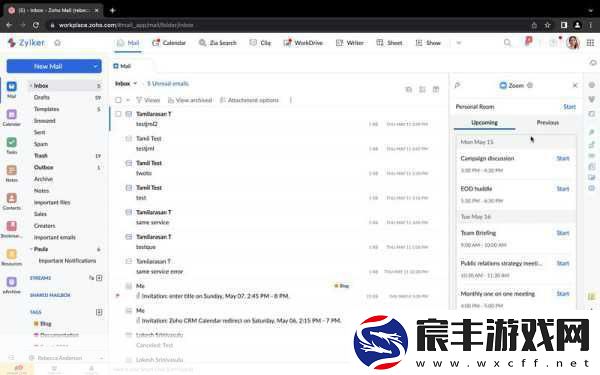Tick the select-all emails checkbox
This screenshot has height=375, width=600.
[x=118, y=100]
